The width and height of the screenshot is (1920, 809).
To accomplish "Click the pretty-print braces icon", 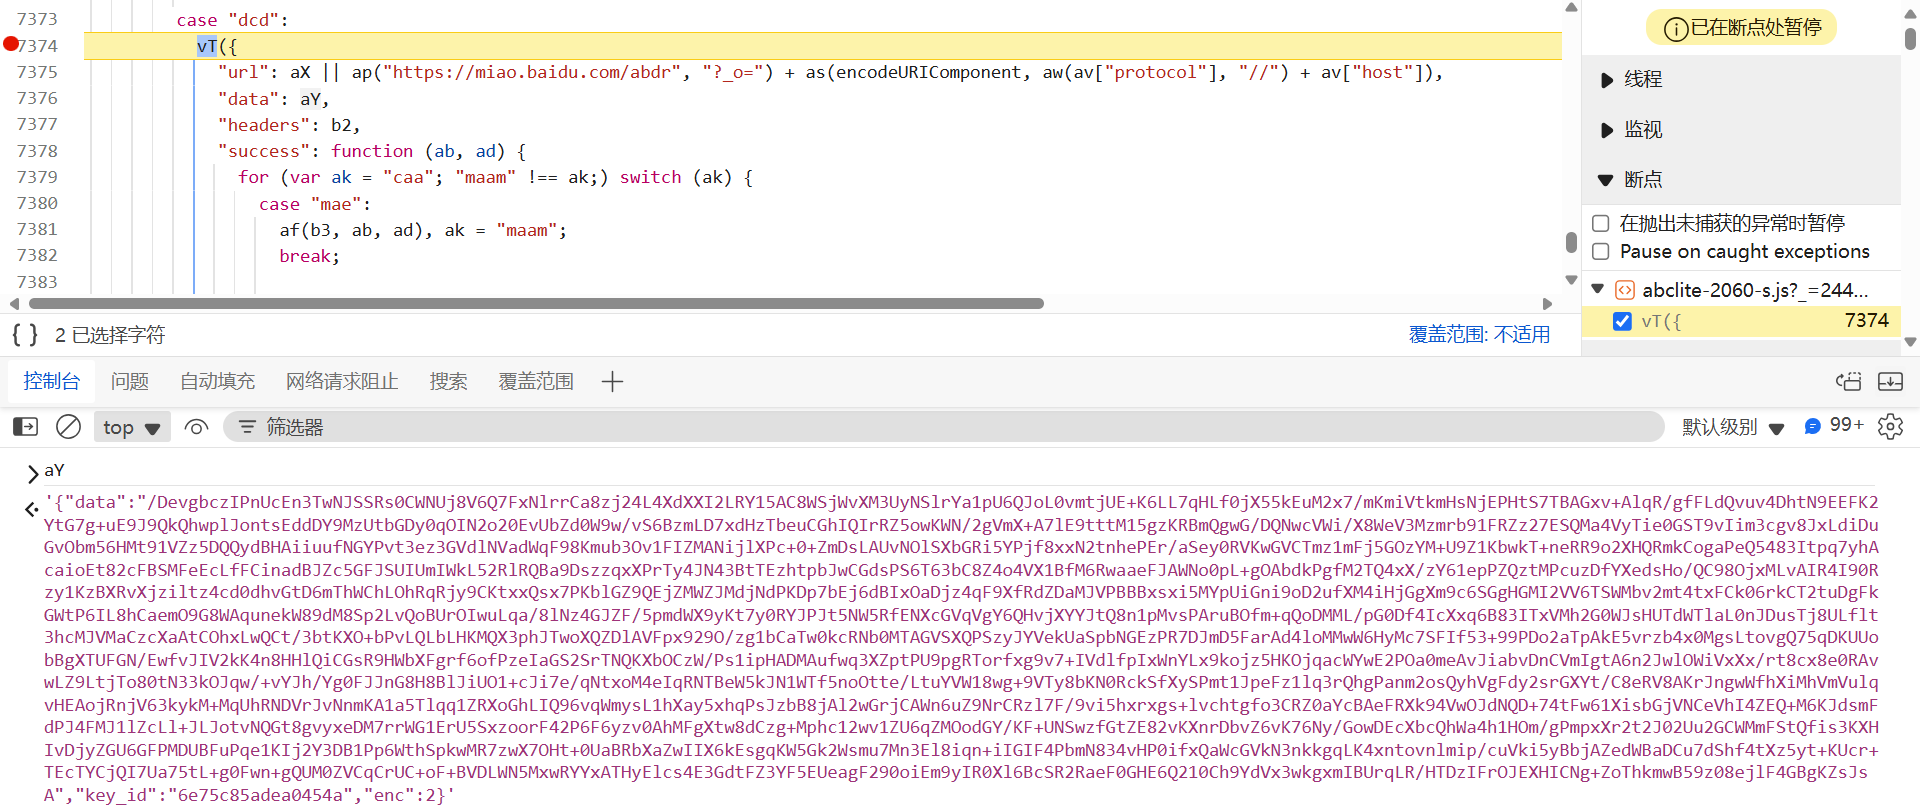I will point(25,335).
